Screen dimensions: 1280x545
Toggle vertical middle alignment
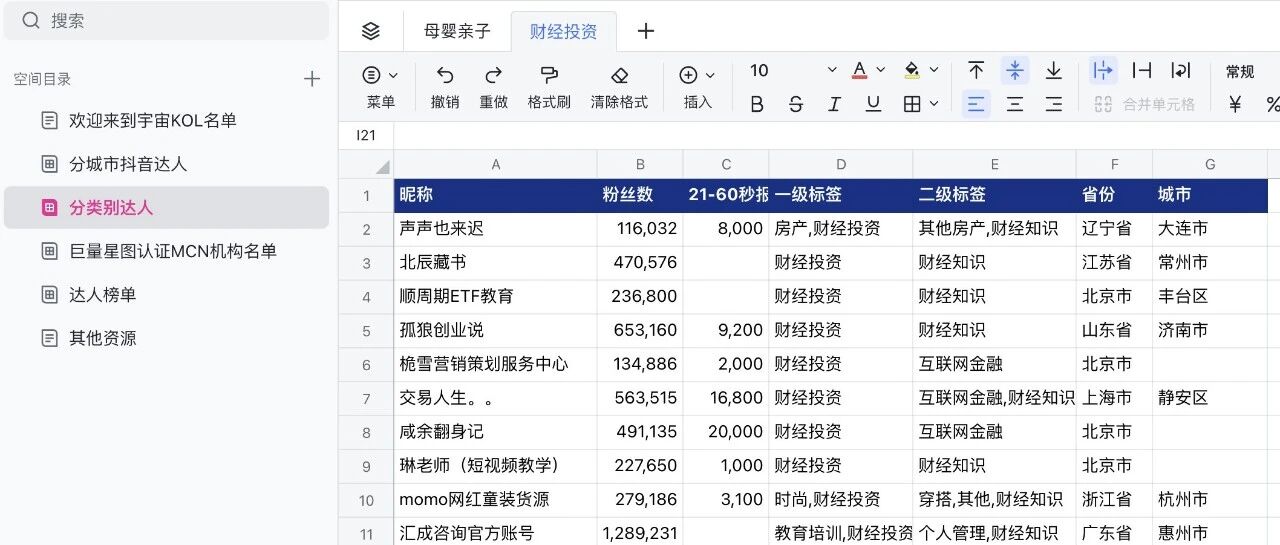[x=1014, y=70]
